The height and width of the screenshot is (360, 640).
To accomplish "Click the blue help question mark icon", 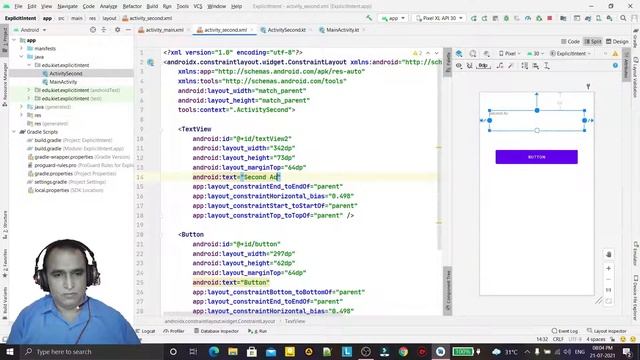I will [615, 66].
